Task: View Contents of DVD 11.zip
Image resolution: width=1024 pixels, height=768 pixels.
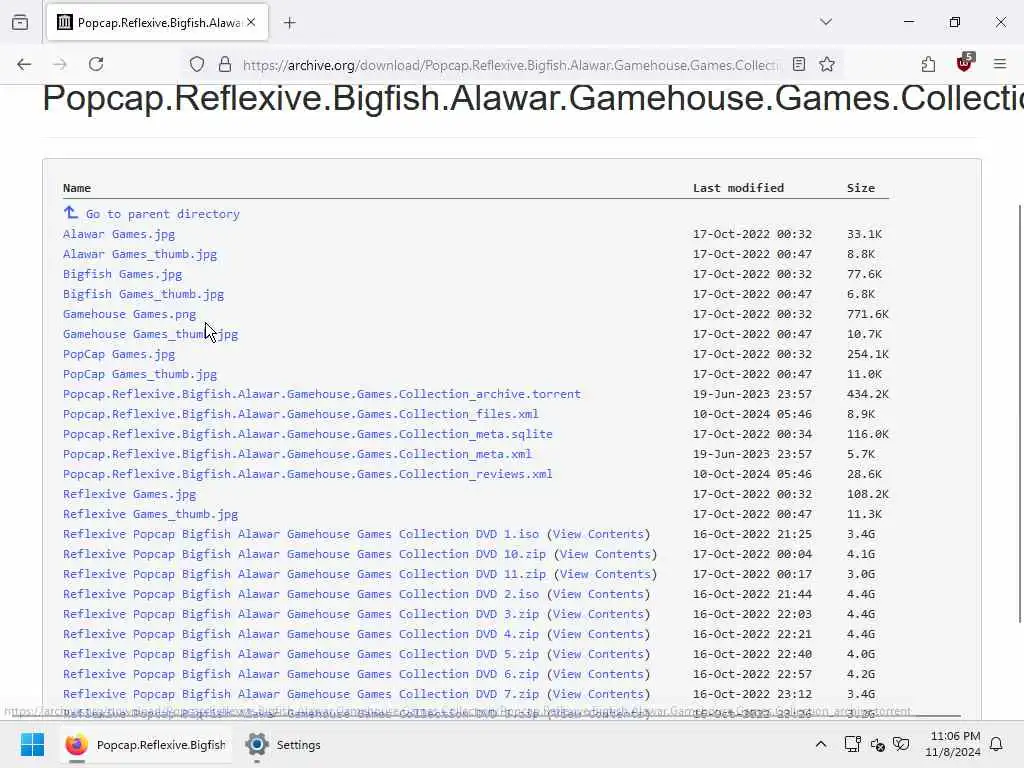Action: click(x=605, y=574)
